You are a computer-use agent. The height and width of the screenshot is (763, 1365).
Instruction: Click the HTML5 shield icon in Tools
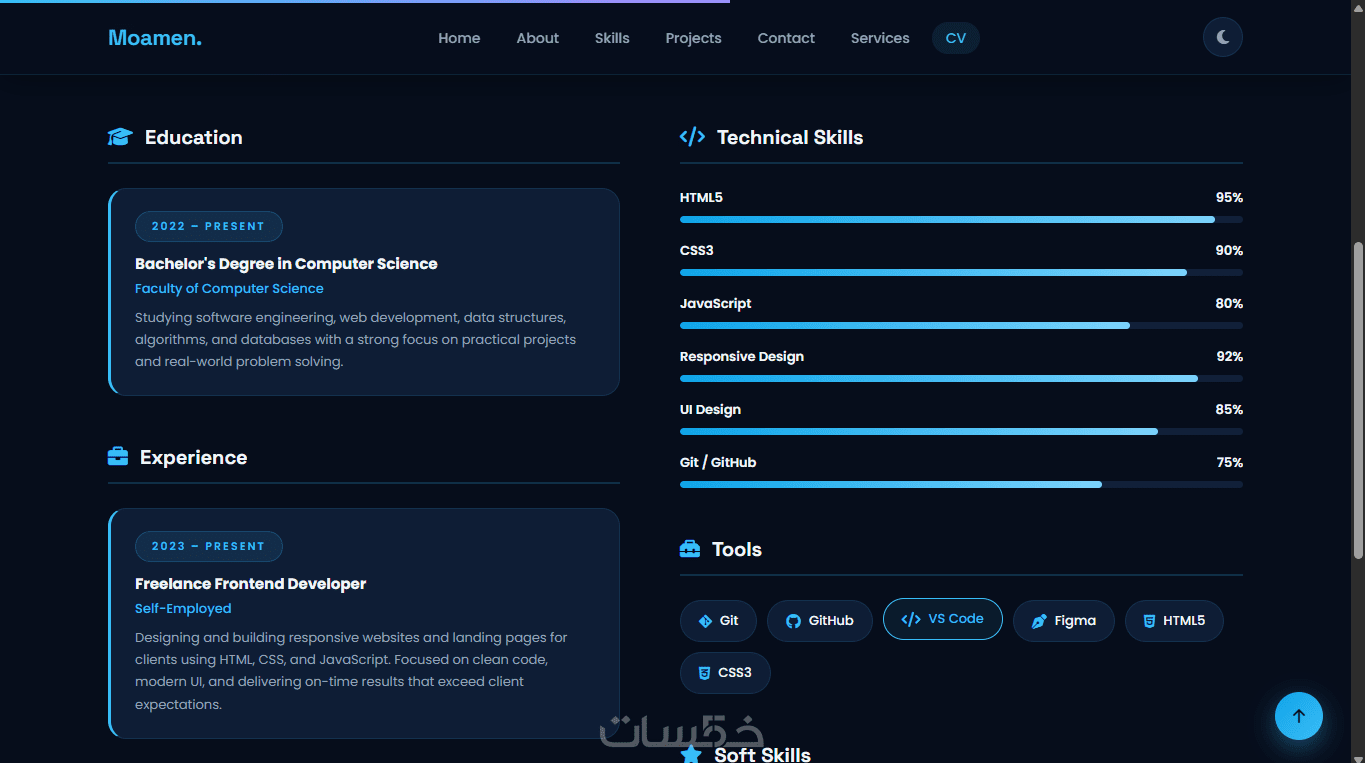[x=1149, y=621]
